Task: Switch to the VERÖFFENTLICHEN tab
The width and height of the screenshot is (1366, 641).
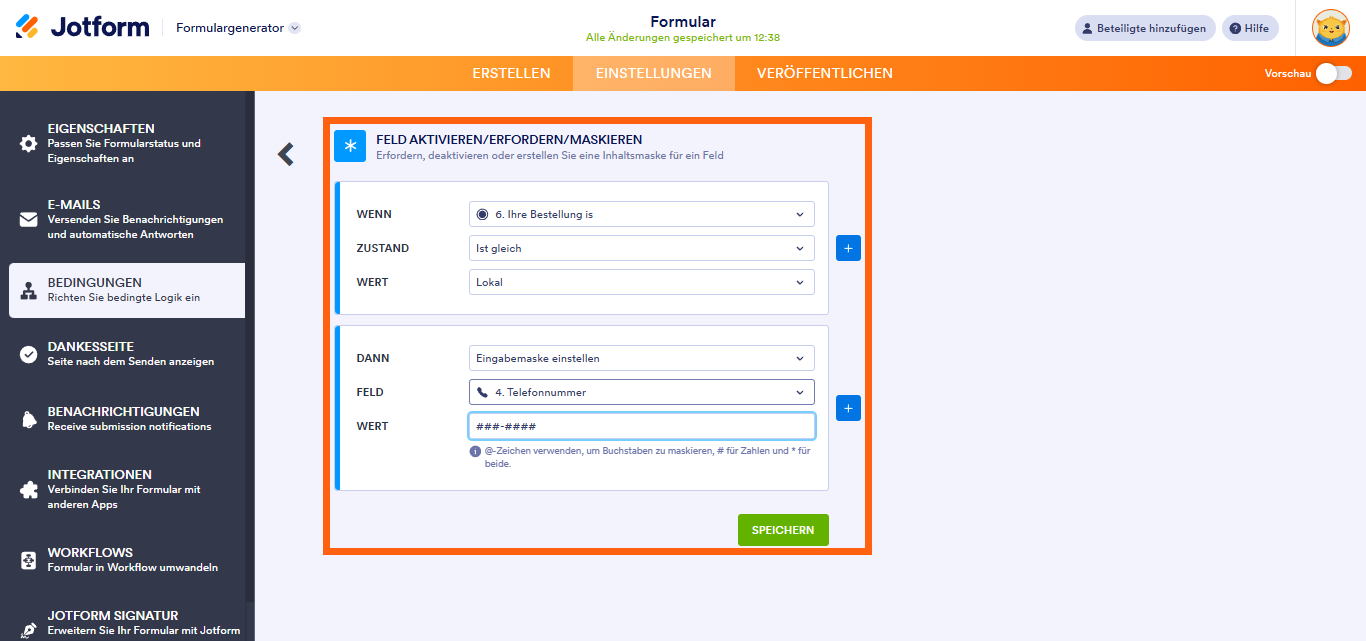Action: coord(824,73)
